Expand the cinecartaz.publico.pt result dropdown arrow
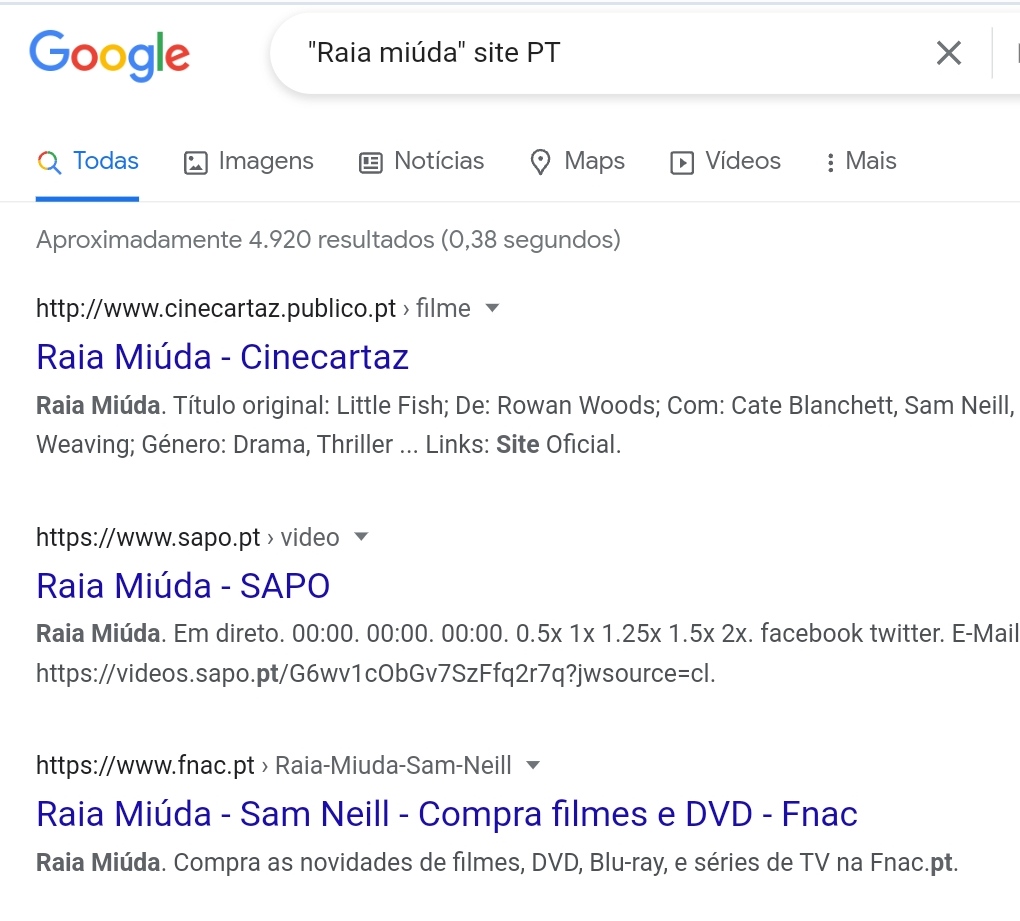The image size is (1020, 921). 492,309
